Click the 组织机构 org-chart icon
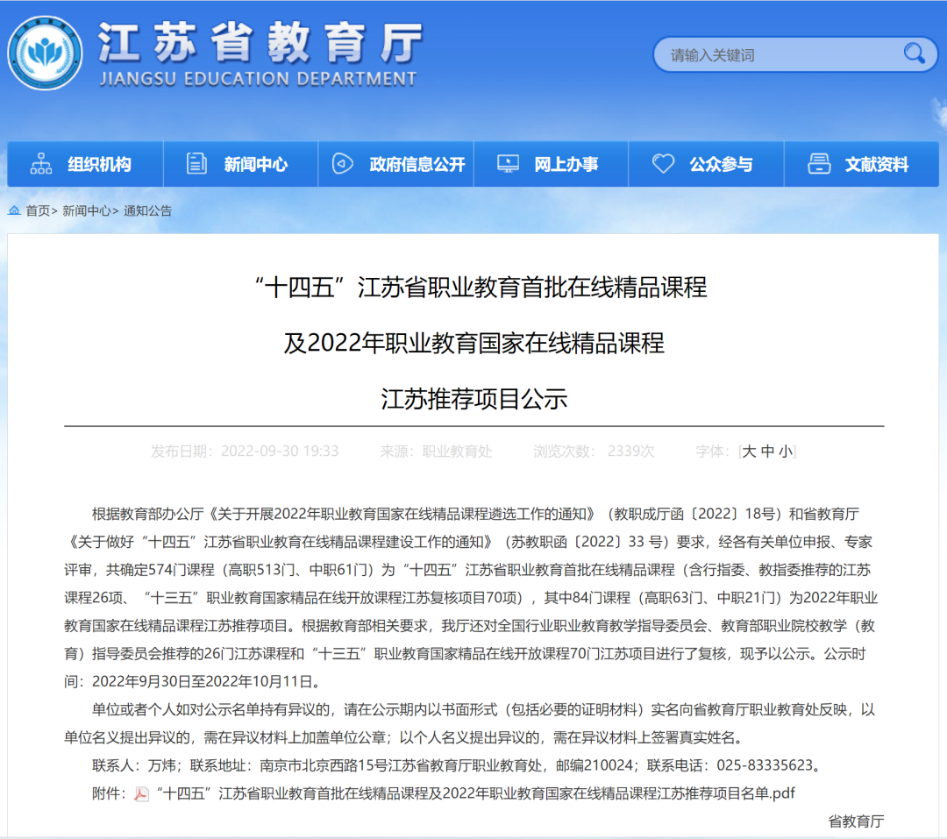The image size is (947, 839). coord(41,164)
